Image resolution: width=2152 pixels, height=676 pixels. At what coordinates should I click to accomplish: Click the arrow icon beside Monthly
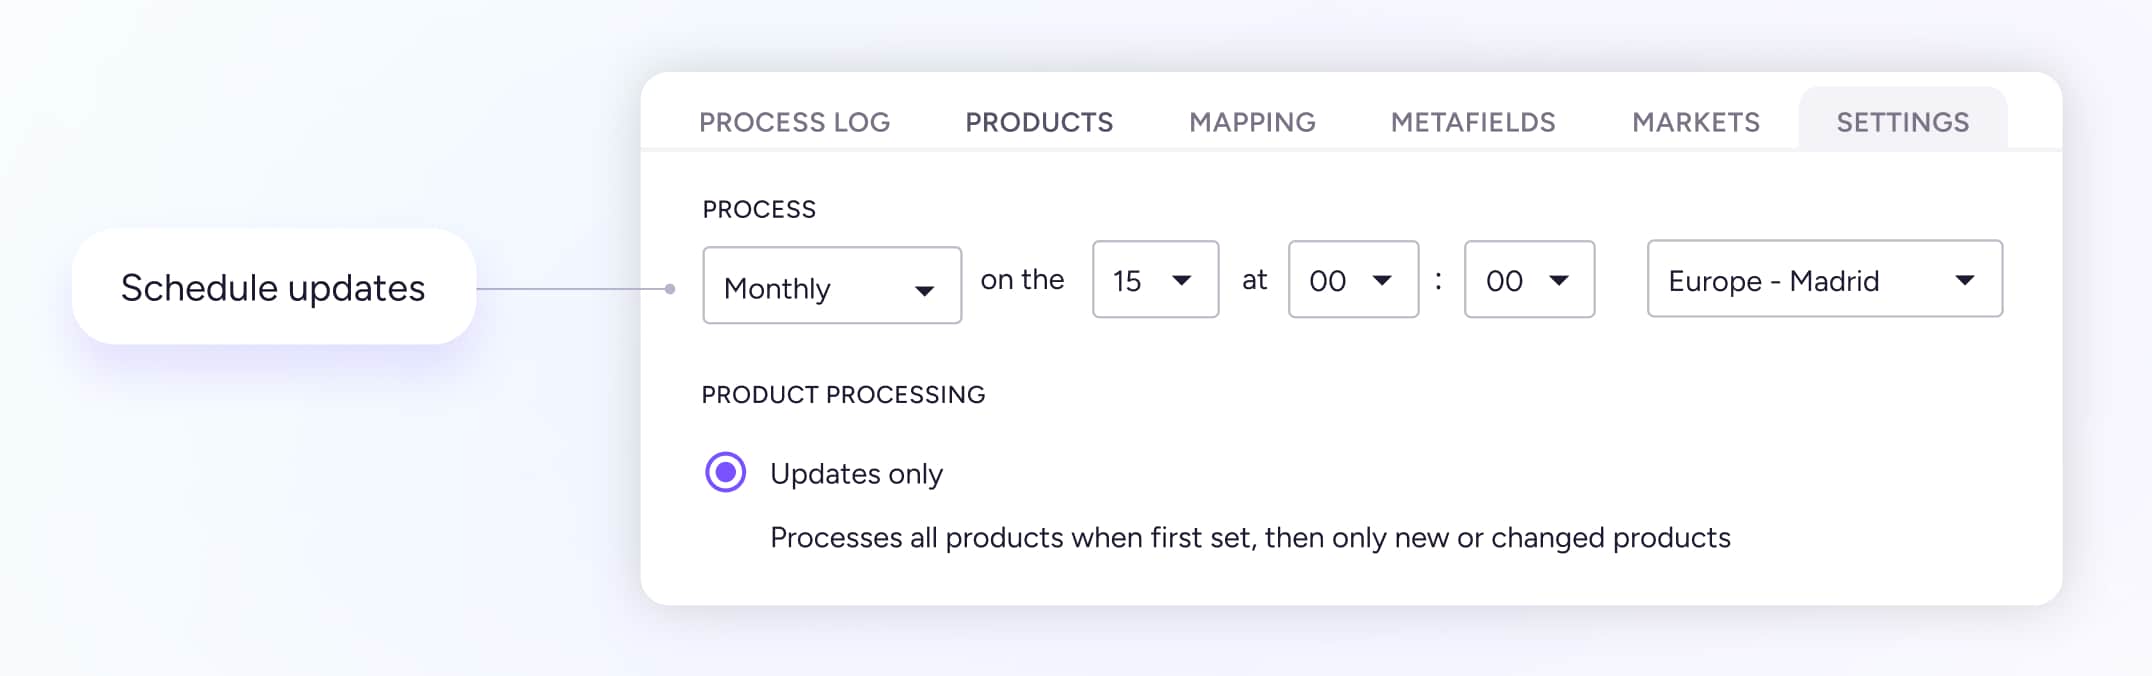(x=924, y=291)
